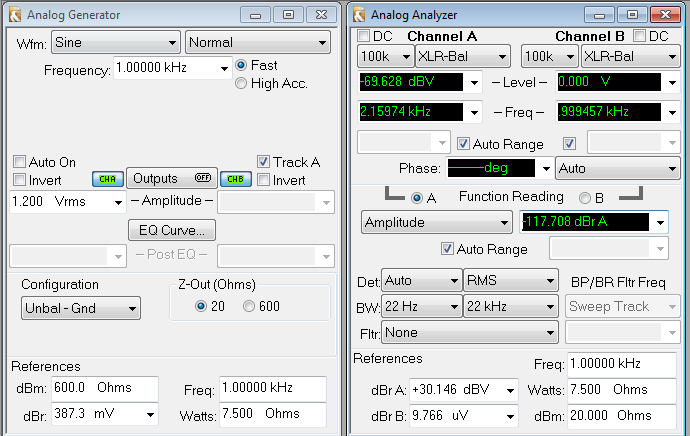Select Function Reading channel A radio
This screenshot has height=436, width=690.
point(417,198)
